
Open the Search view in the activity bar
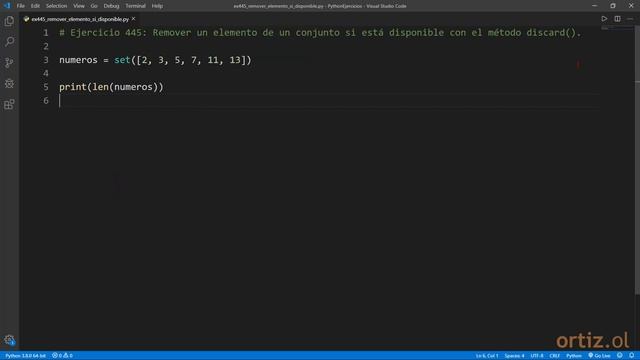pyautogui.click(x=9, y=42)
